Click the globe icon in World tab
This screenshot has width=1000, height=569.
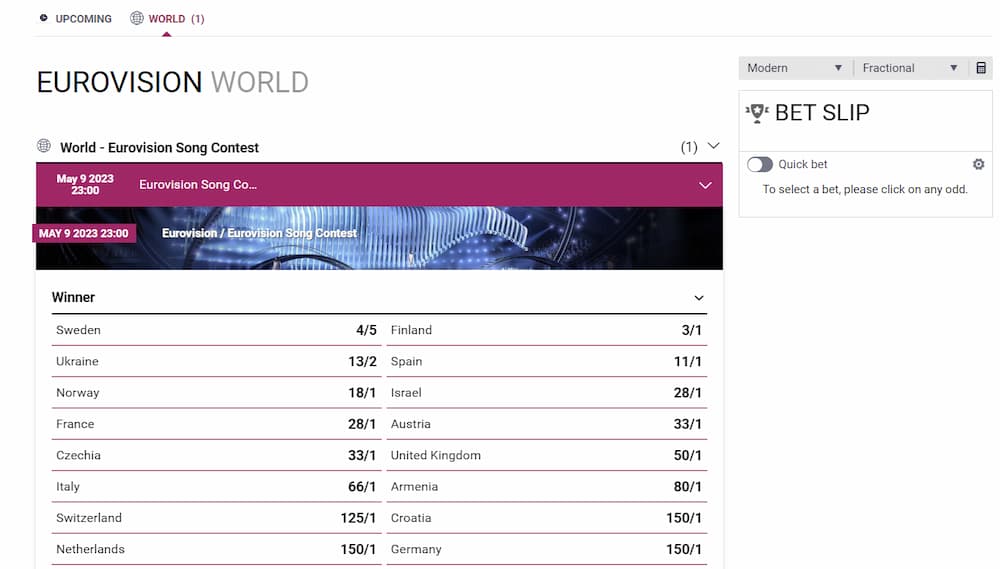tap(137, 18)
